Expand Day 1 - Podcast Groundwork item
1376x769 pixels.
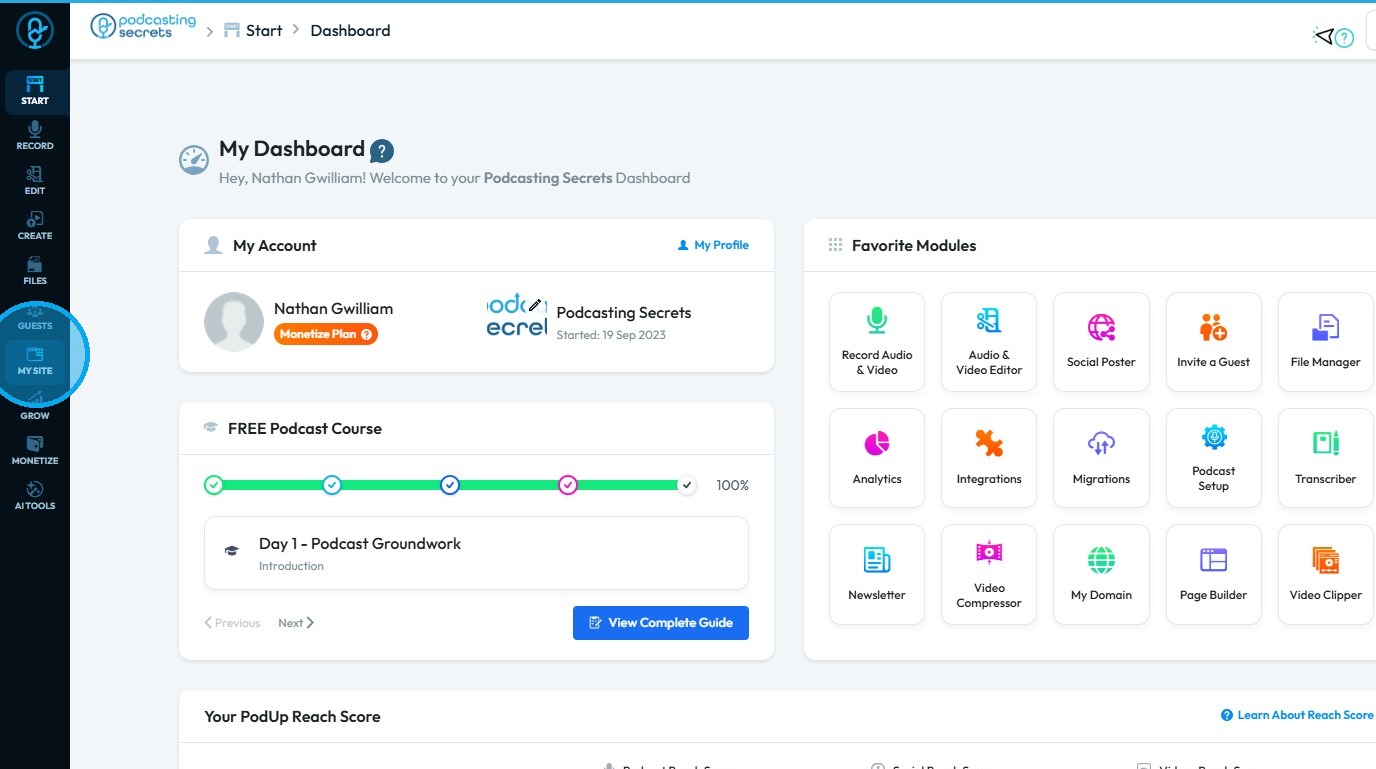pos(476,553)
